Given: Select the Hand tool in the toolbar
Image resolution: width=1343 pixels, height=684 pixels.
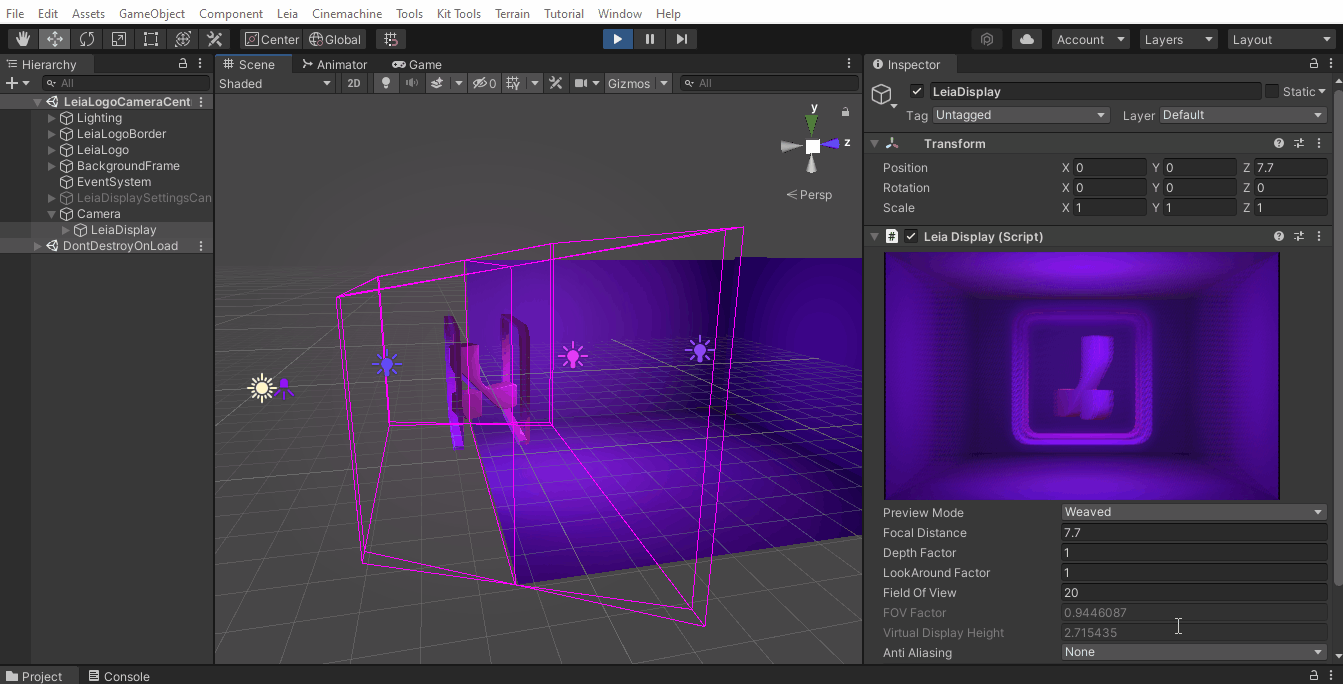Looking at the screenshot, I should (x=23, y=39).
